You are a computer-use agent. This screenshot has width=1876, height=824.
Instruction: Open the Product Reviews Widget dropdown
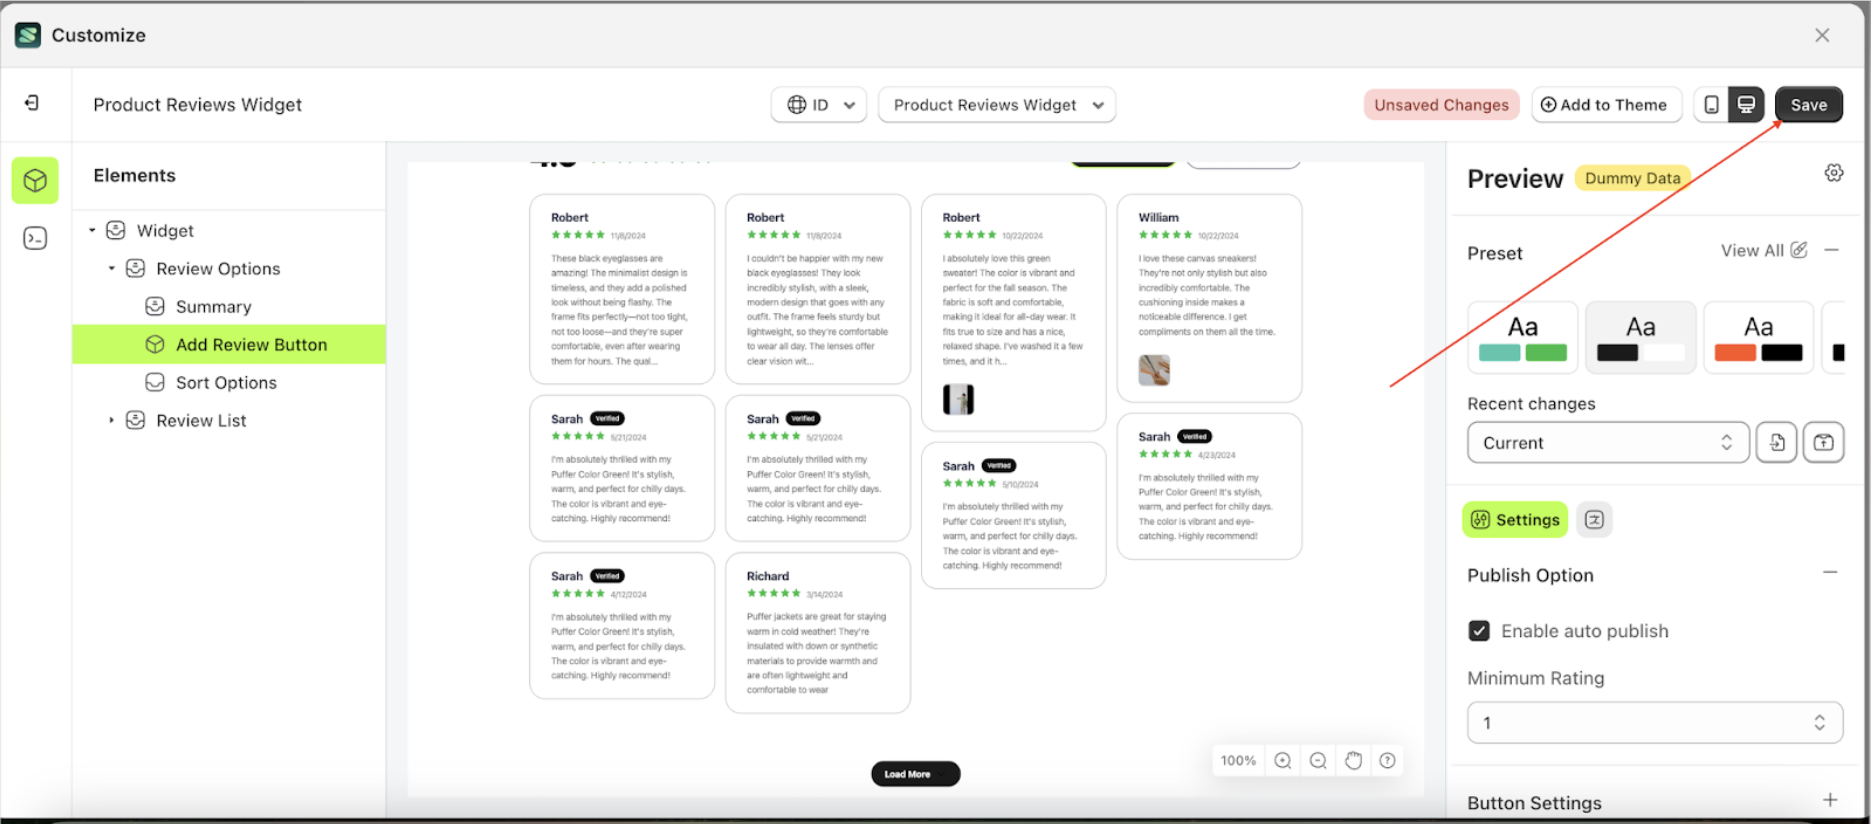coord(997,105)
